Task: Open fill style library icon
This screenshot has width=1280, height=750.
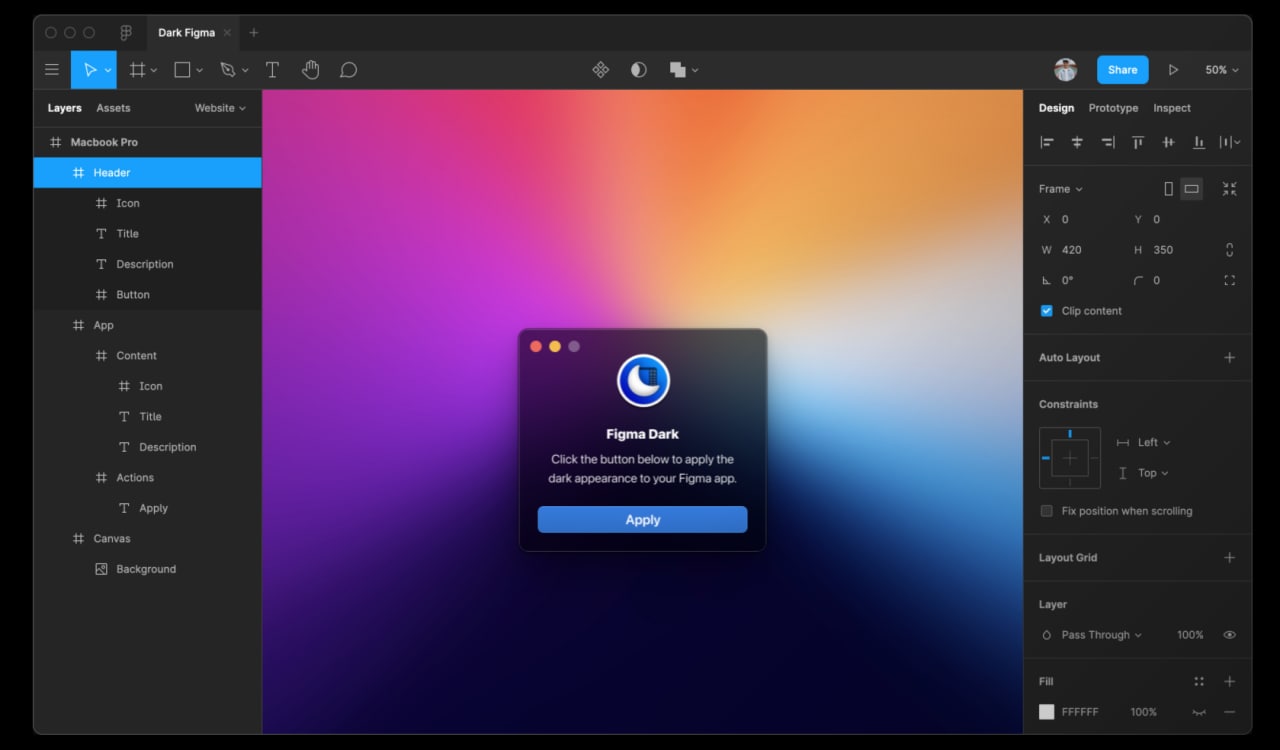Action: (x=1199, y=682)
